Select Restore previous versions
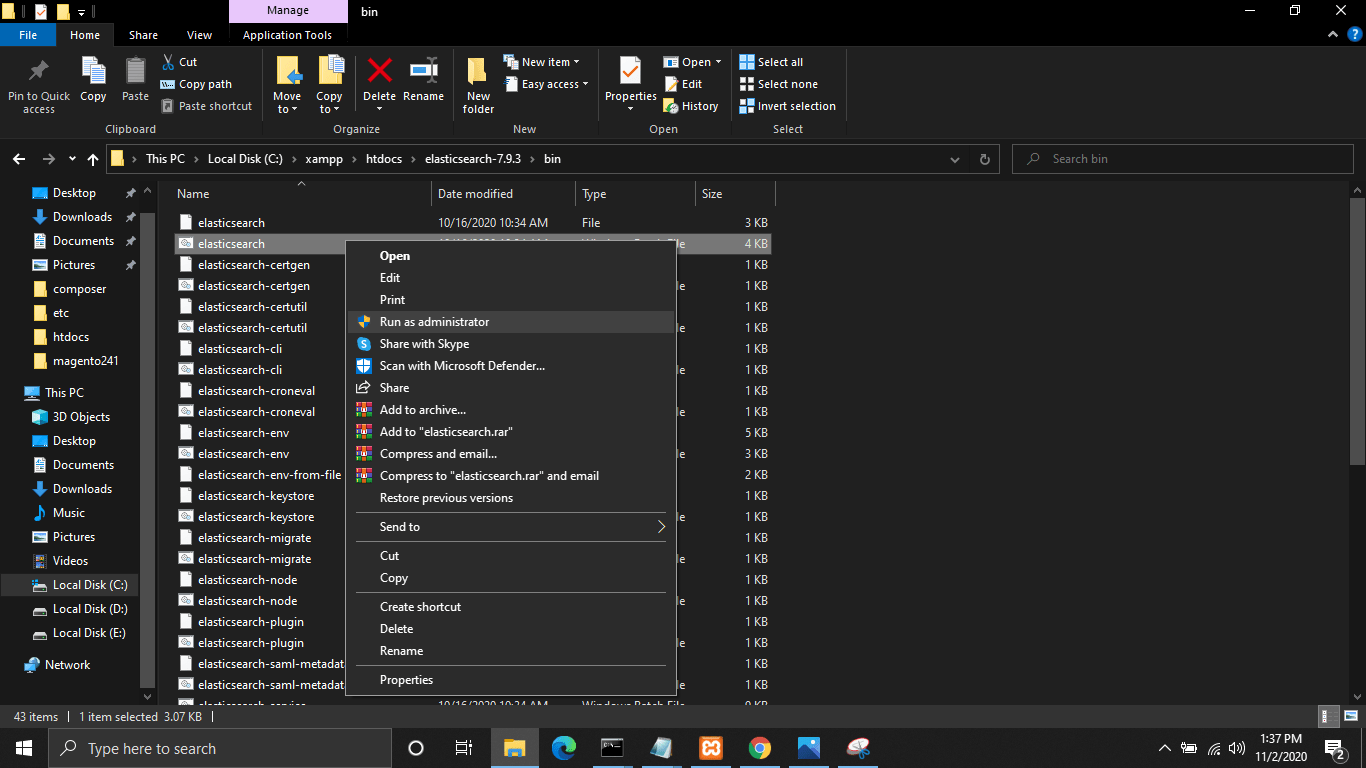The height and width of the screenshot is (768, 1366). [511, 498]
